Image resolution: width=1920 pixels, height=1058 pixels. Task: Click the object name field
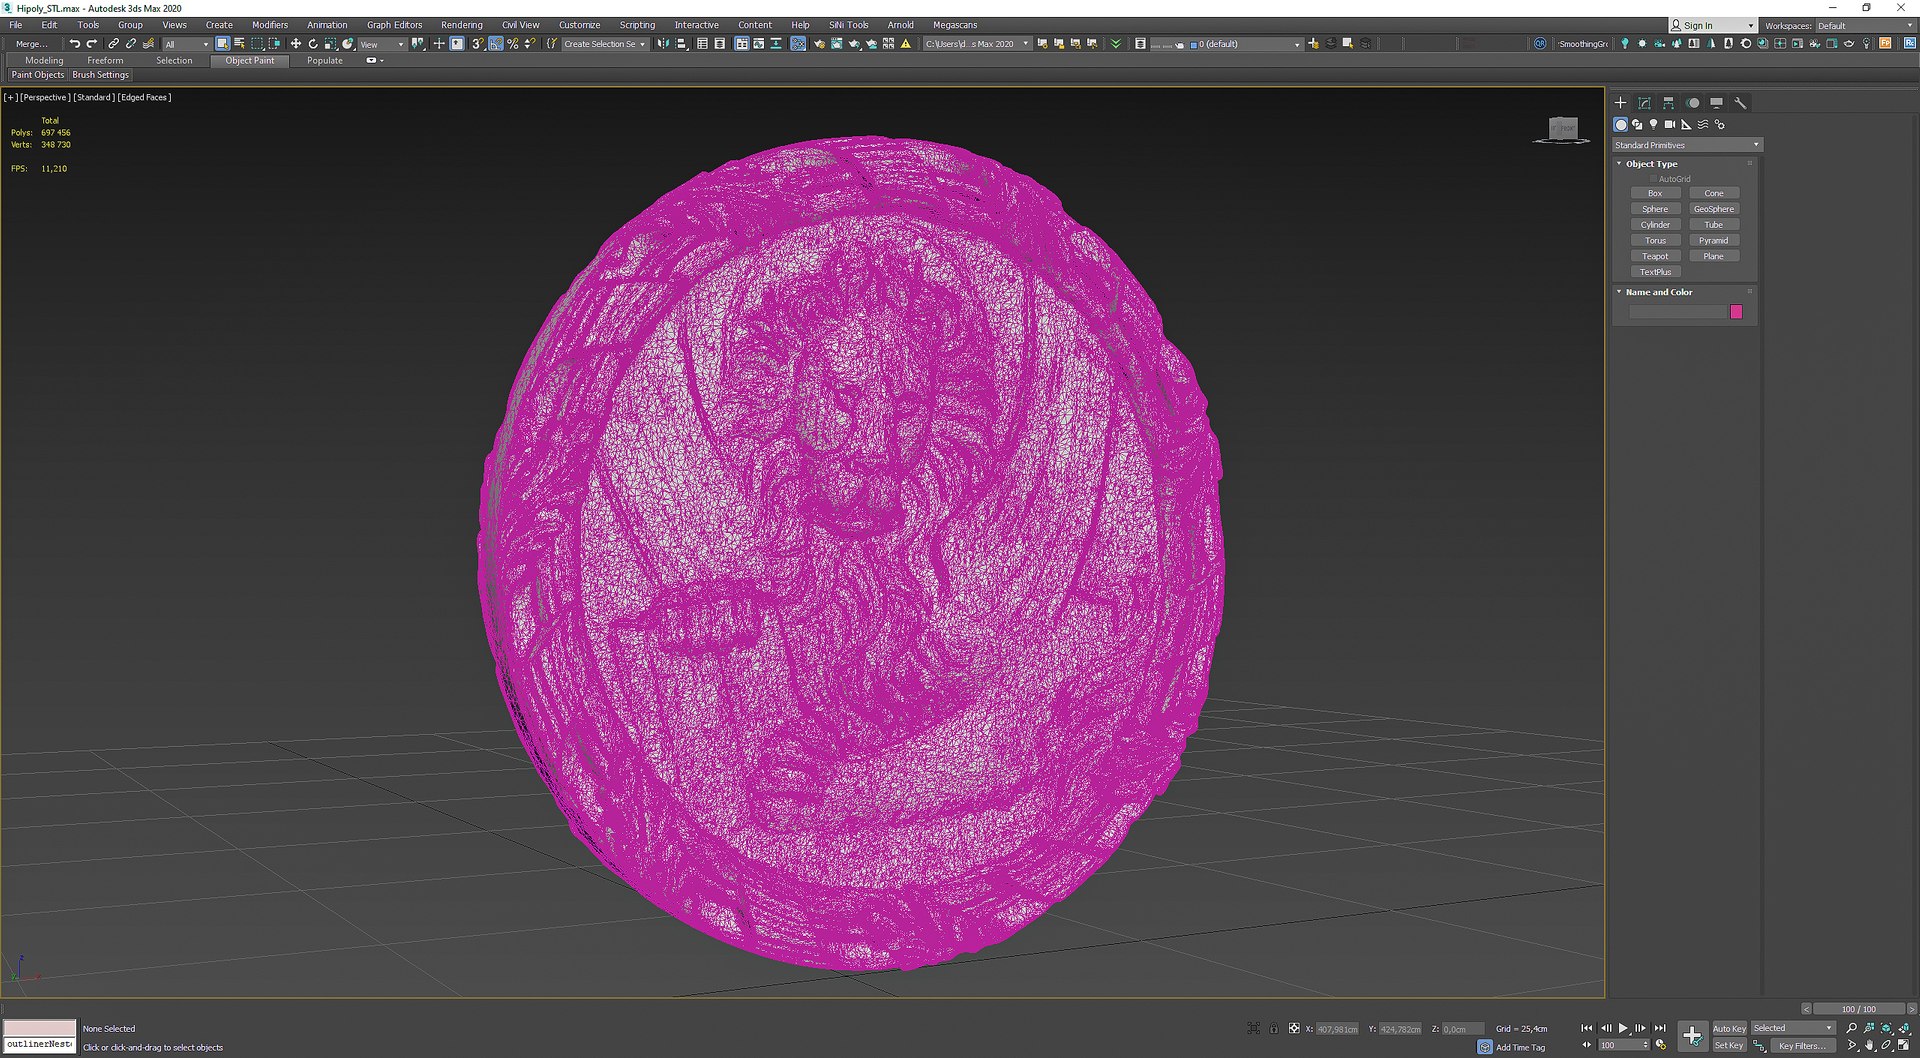[x=1677, y=312]
